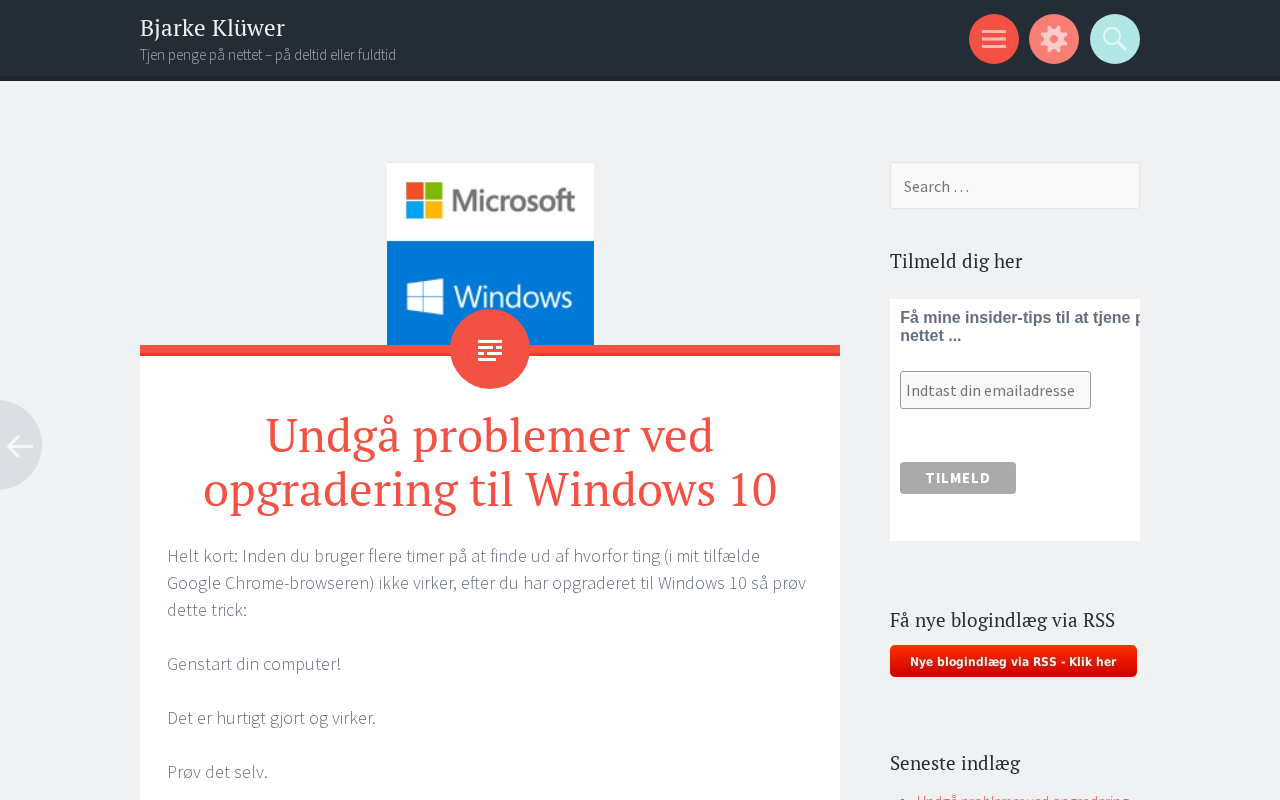Click the Seneste indlæg heading
Screen dimensions: 1280x800
[955, 763]
